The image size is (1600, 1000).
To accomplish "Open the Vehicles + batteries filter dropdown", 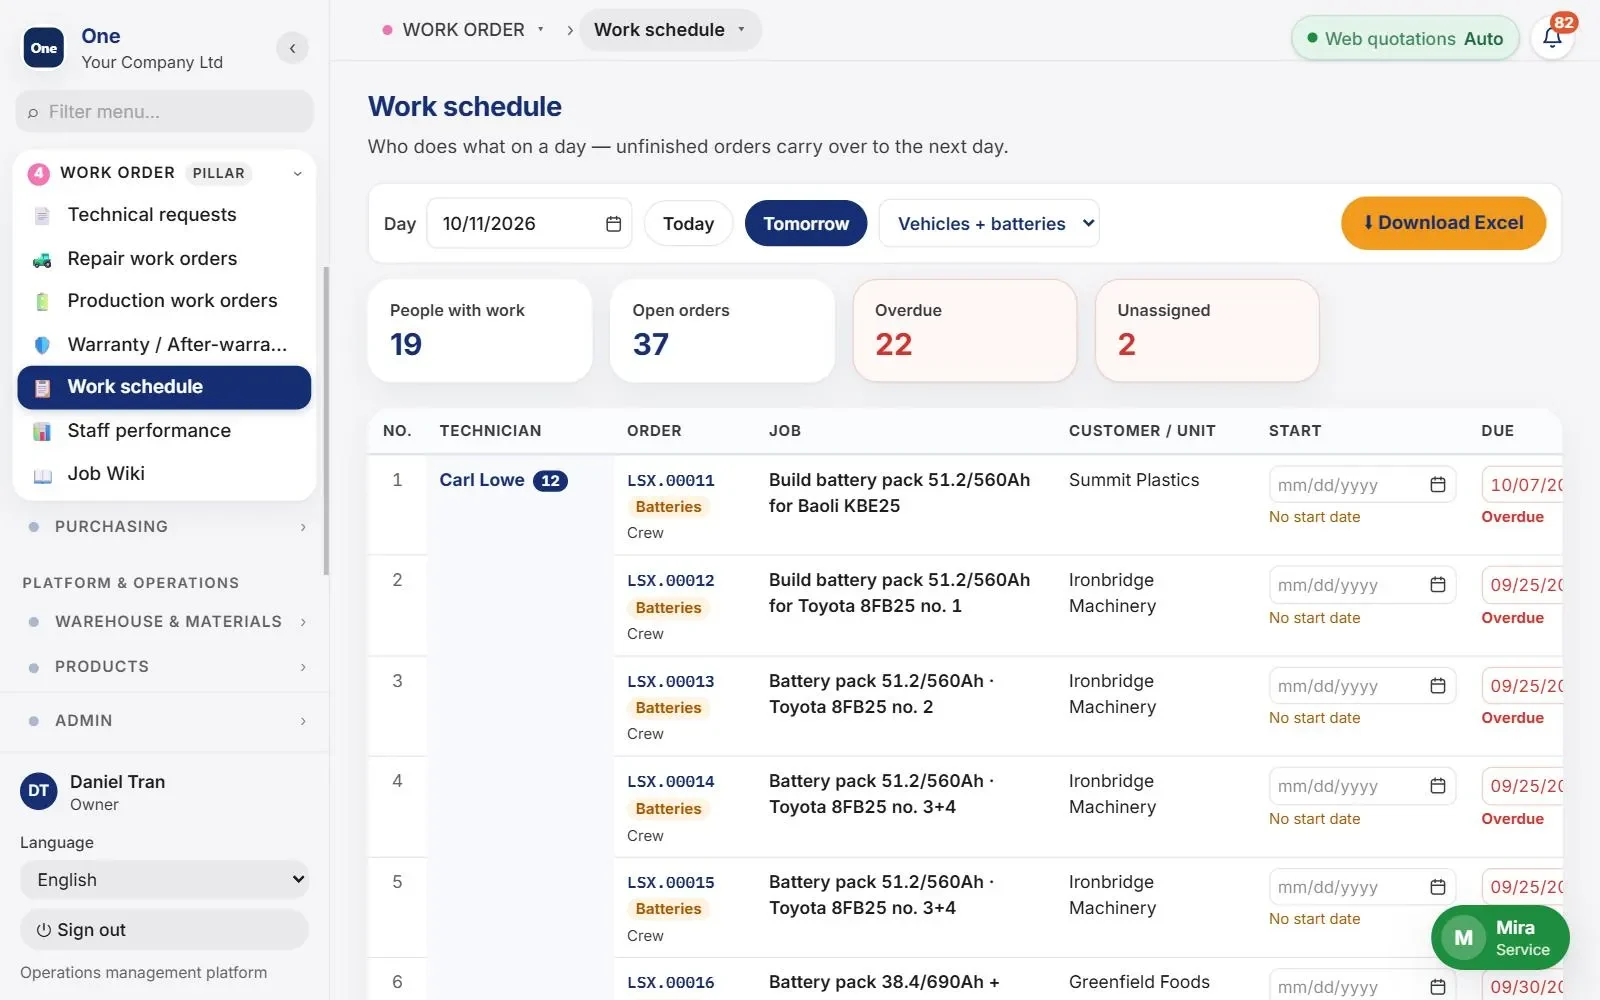I will pos(989,224).
